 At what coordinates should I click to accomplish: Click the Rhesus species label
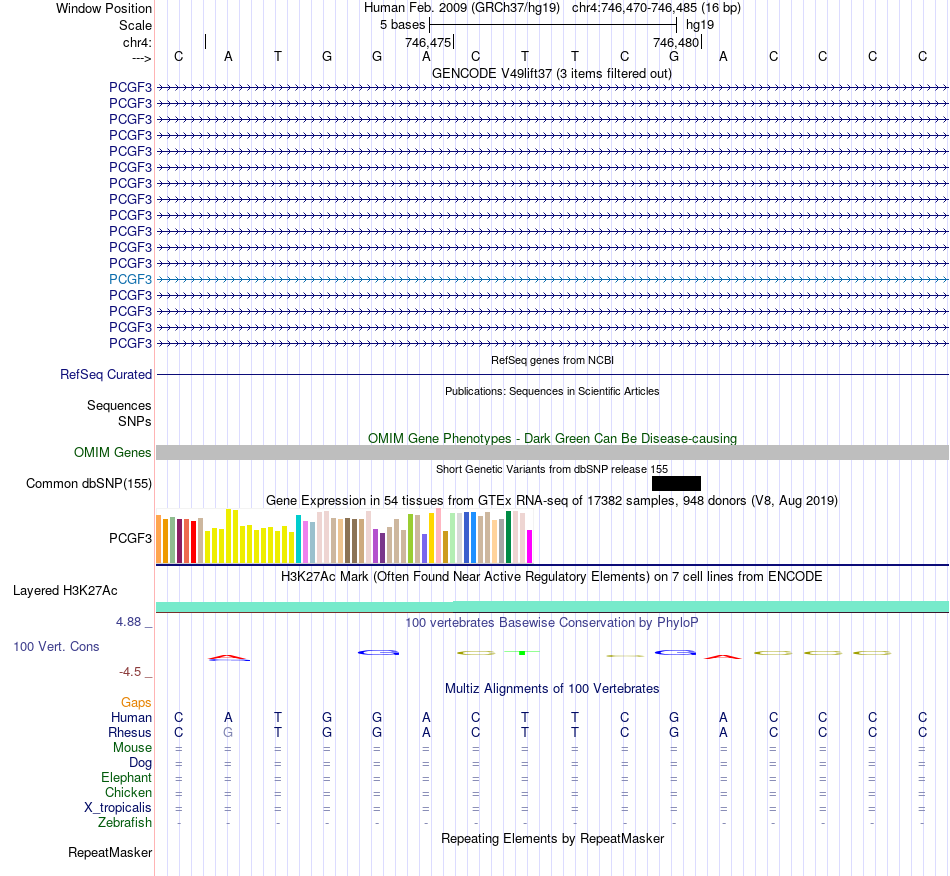click(130, 732)
